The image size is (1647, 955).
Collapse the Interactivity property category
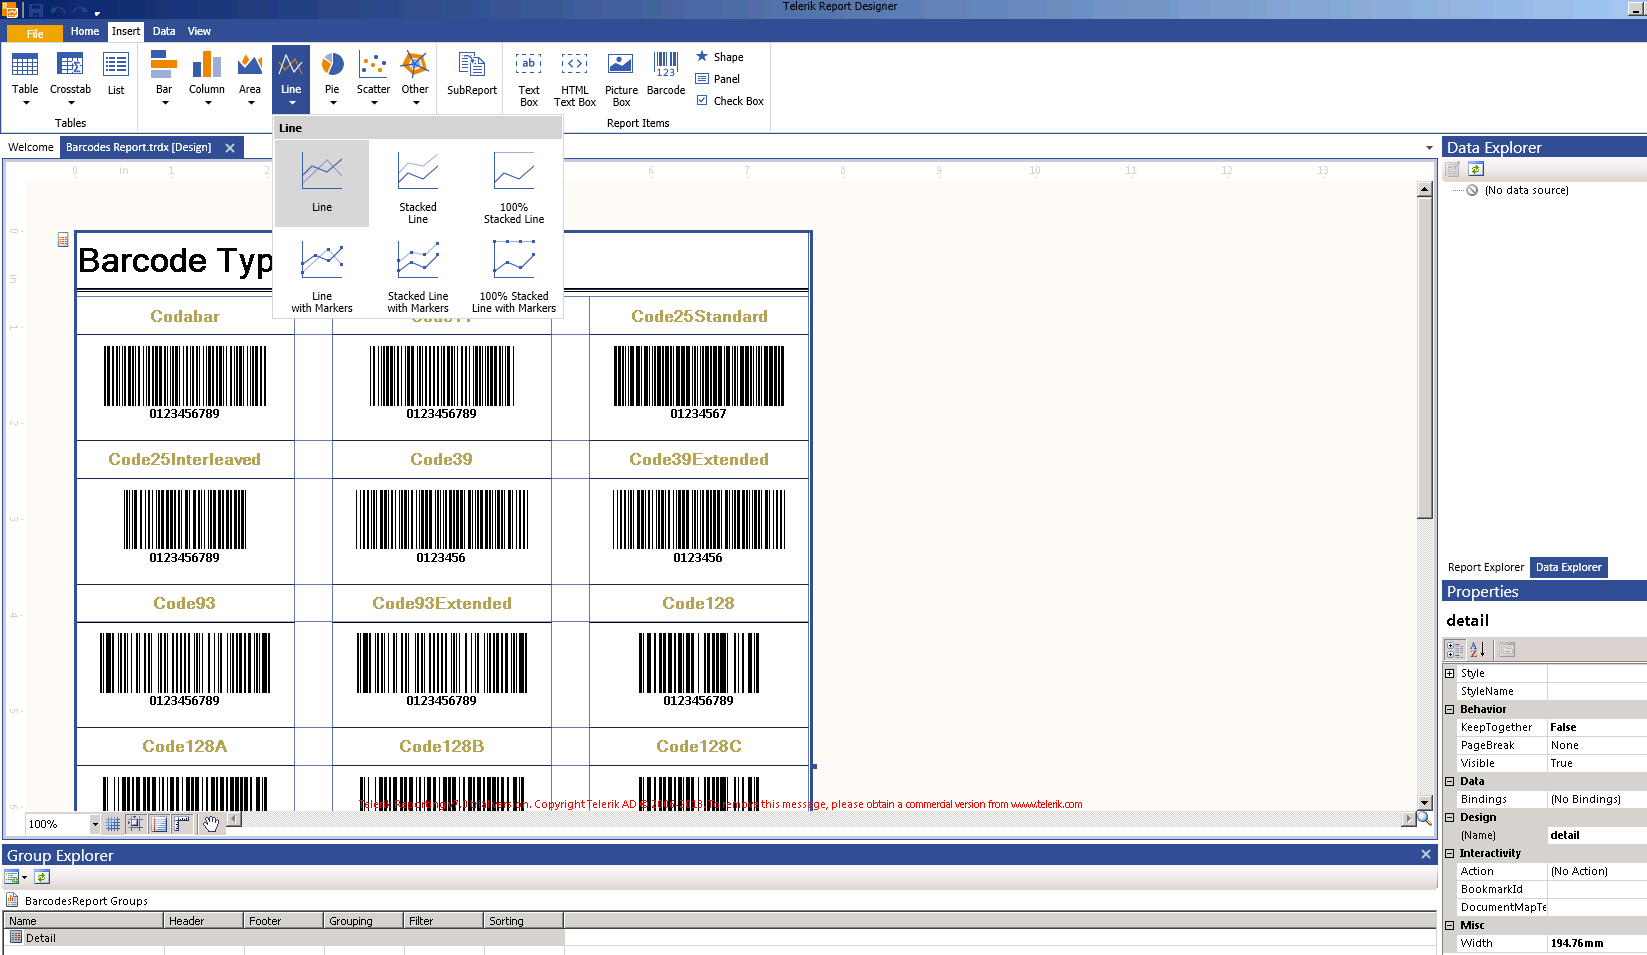point(1450,853)
